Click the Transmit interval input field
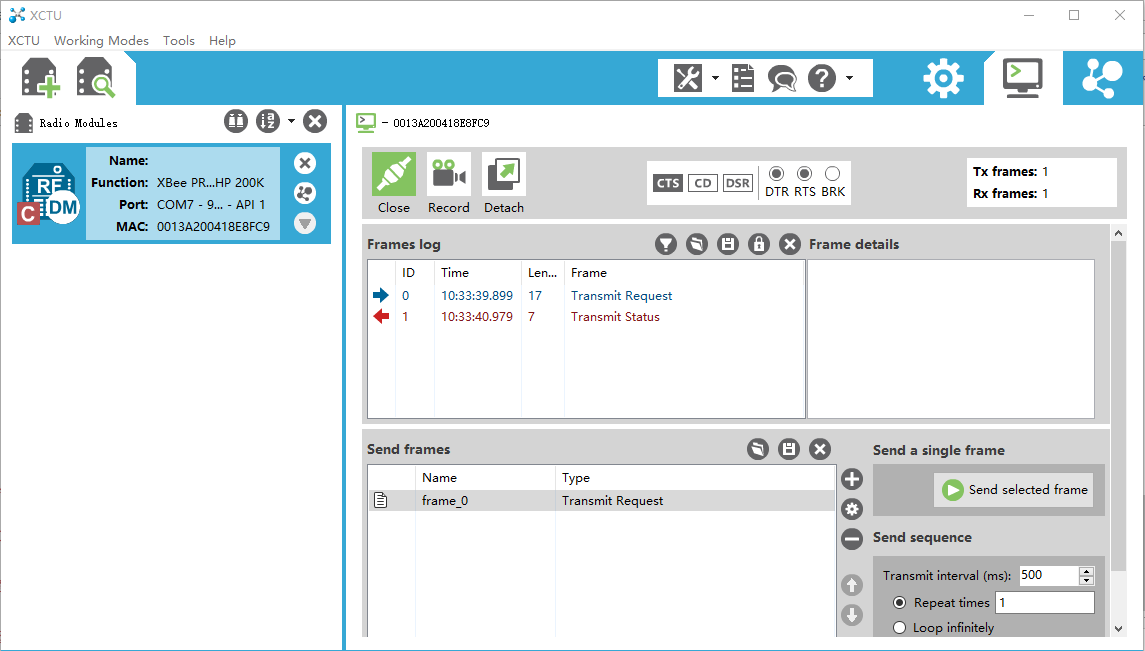Viewport: 1145px width, 651px height. [x=1049, y=575]
